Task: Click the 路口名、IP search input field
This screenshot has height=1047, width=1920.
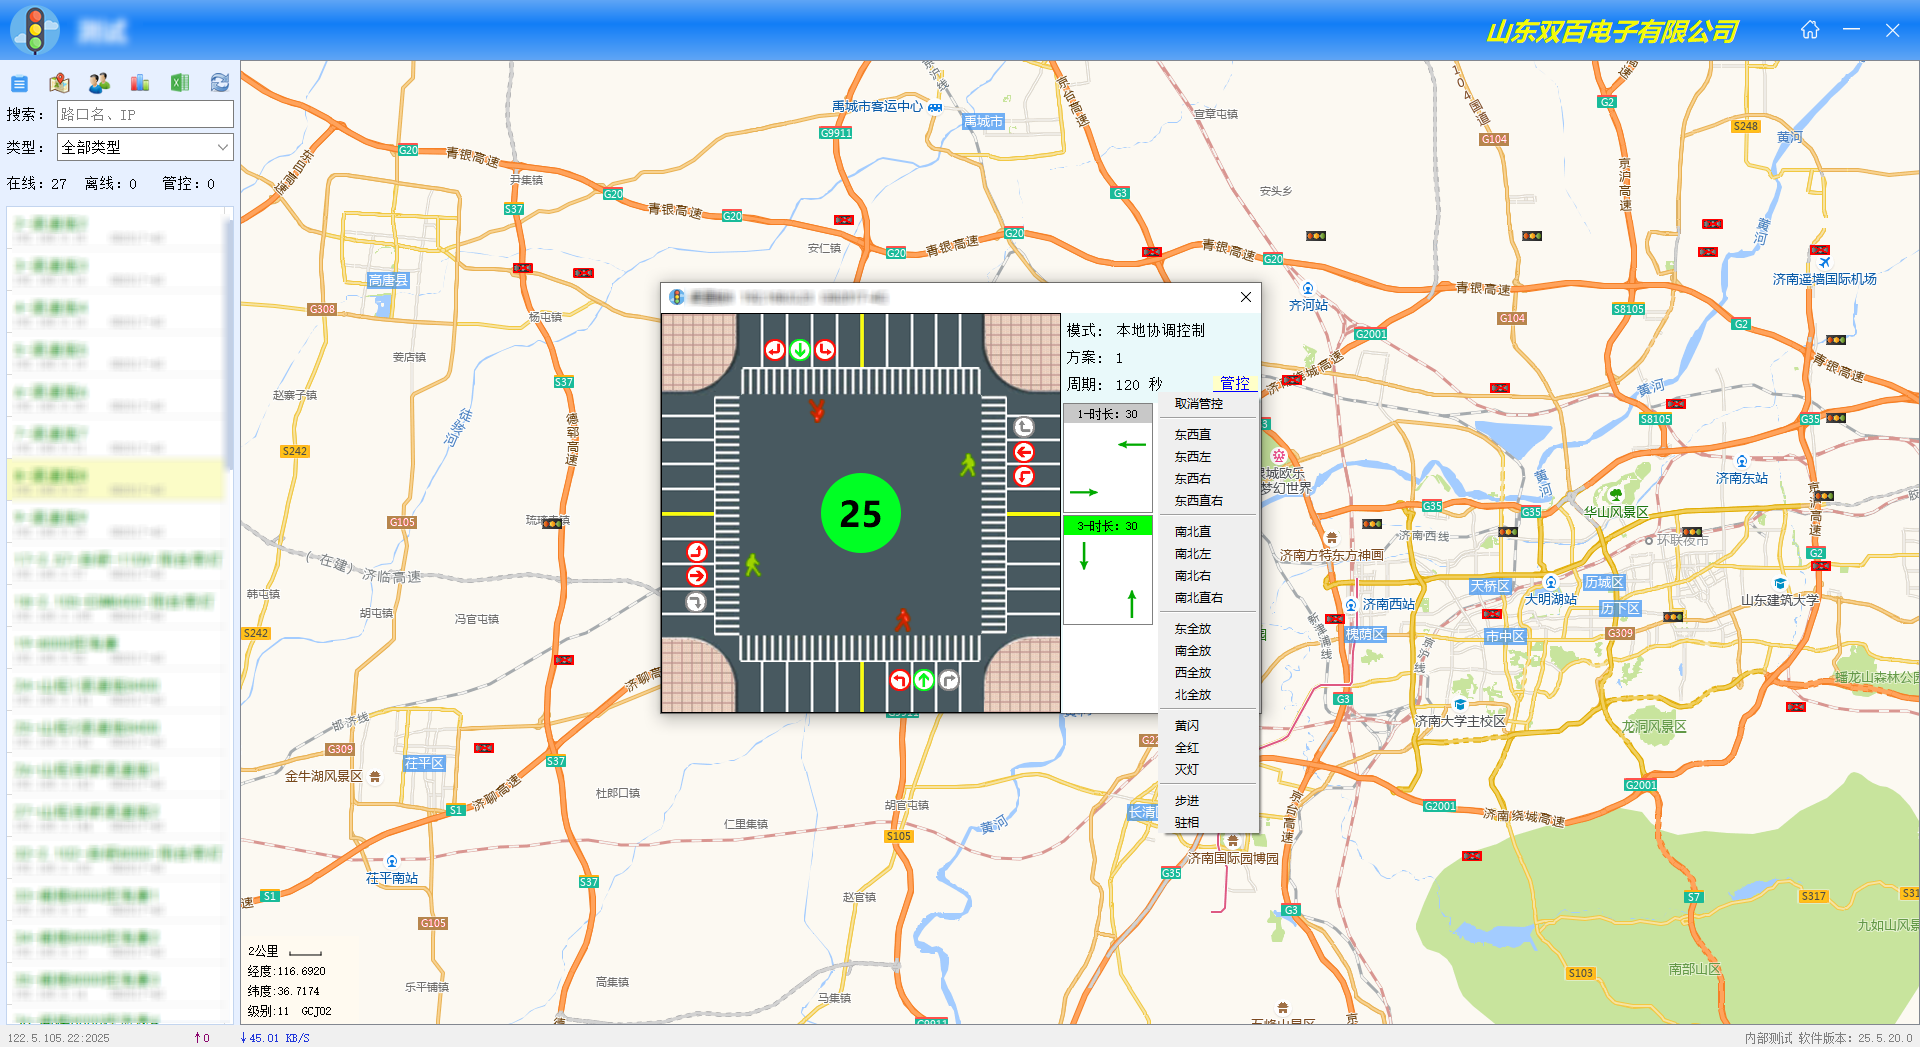Action: (x=145, y=114)
